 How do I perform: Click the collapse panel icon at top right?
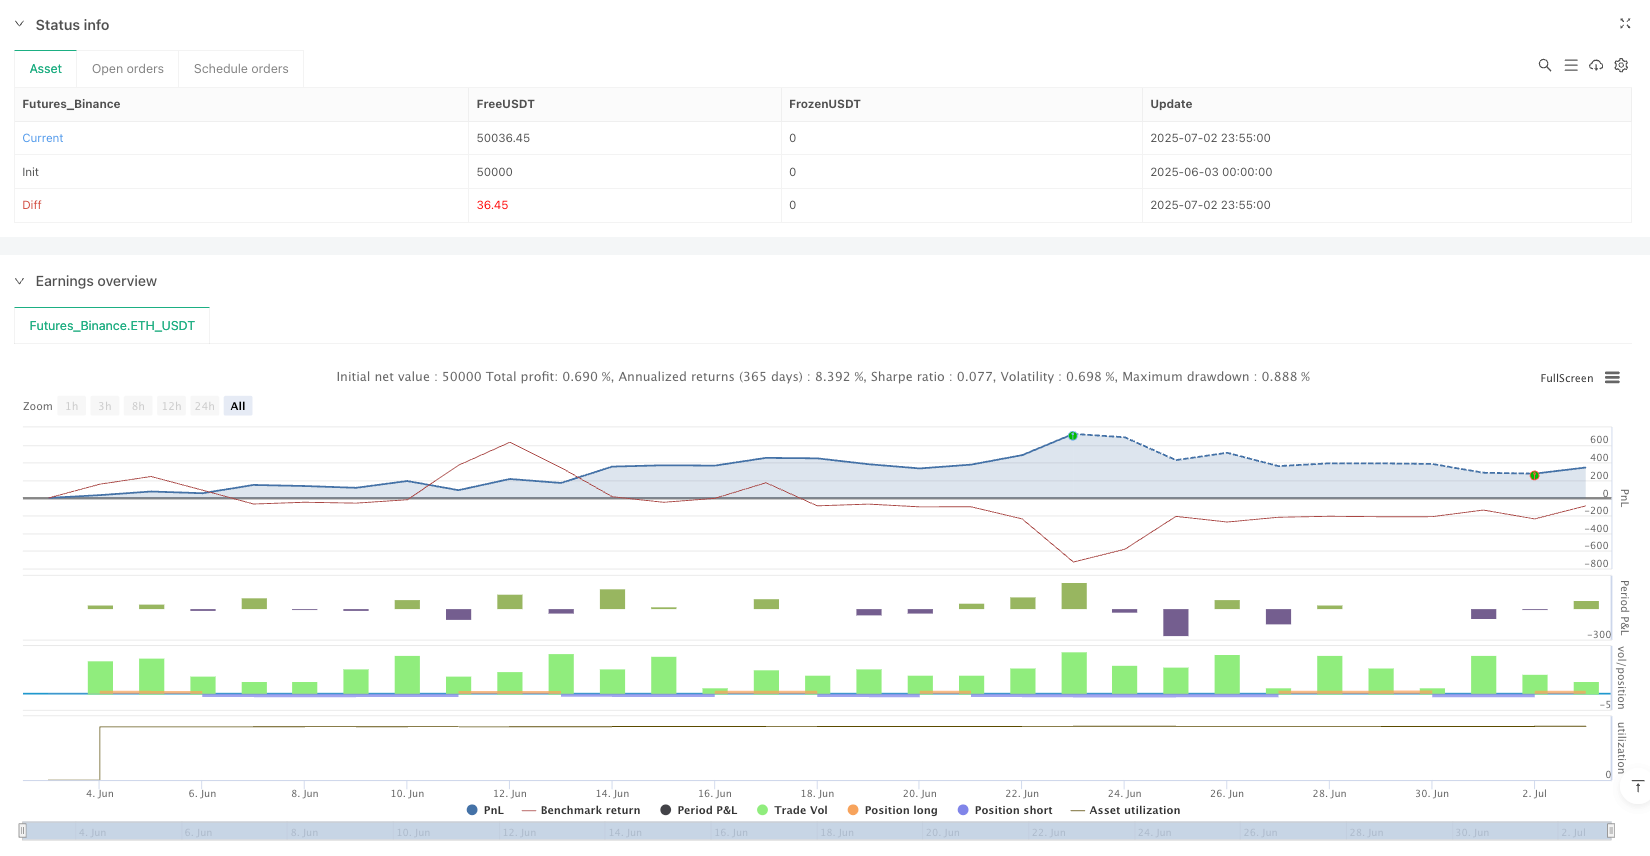1625,24
